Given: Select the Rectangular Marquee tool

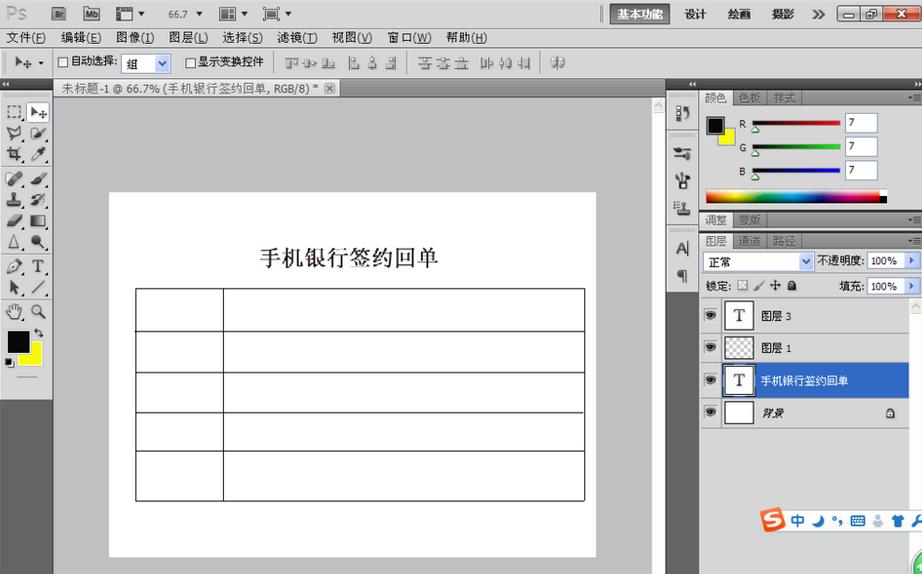Looking at the screenshot, I should tap(14, 112).
